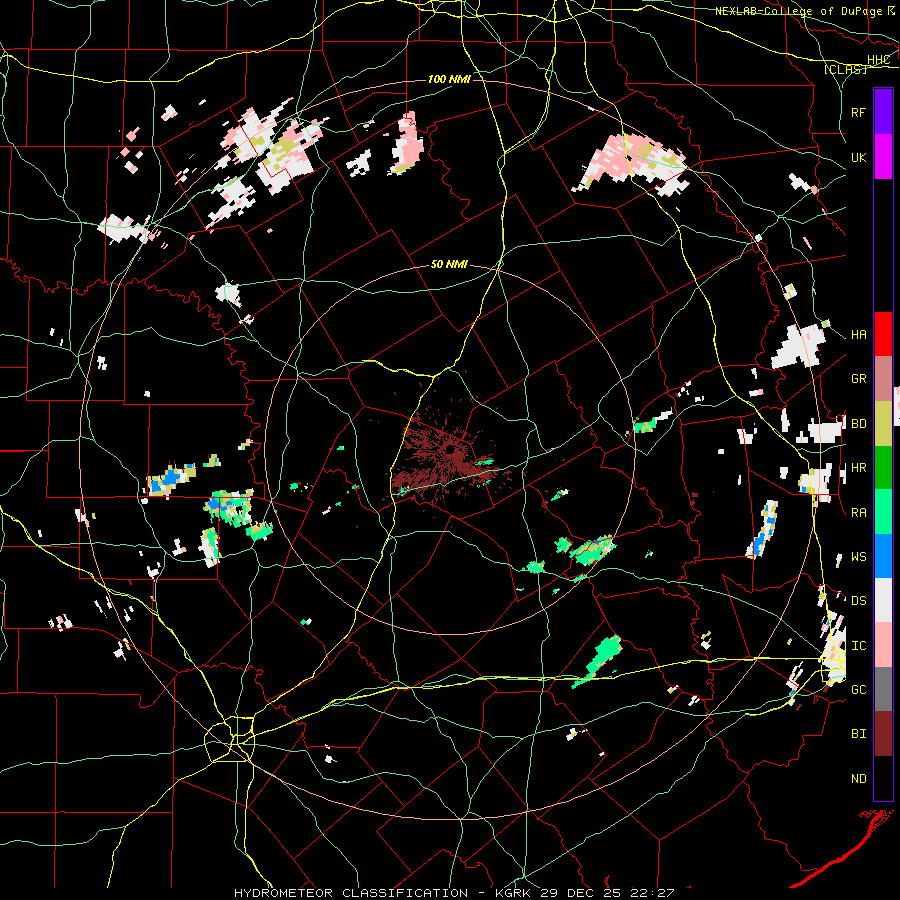Click the 22:27 timestamp
900x900 pixels.
click(651, 893)
